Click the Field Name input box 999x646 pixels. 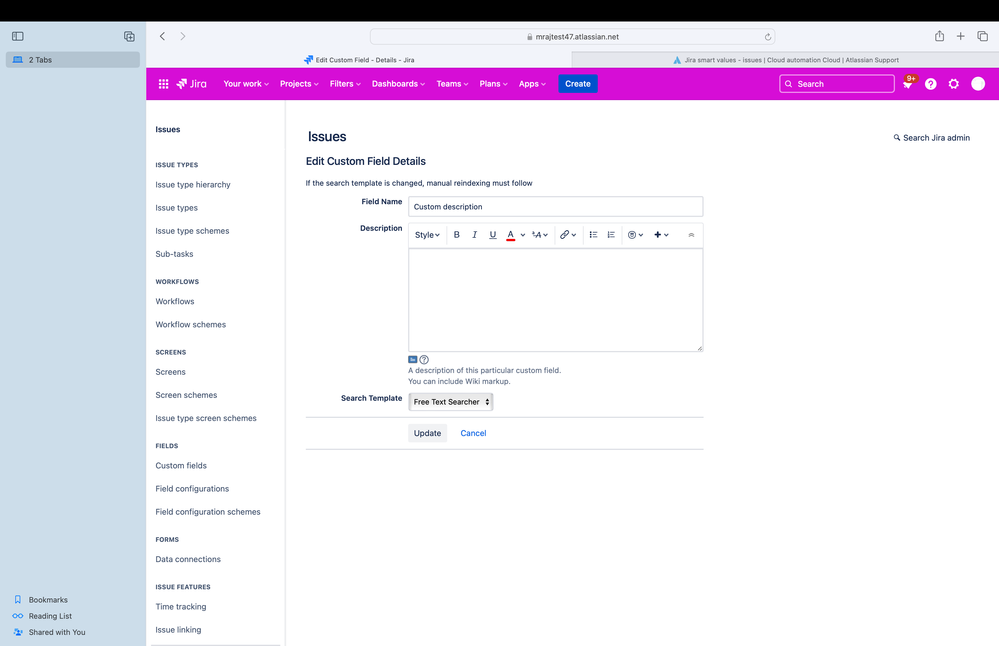pyautogui.click(x=555, y=205)
